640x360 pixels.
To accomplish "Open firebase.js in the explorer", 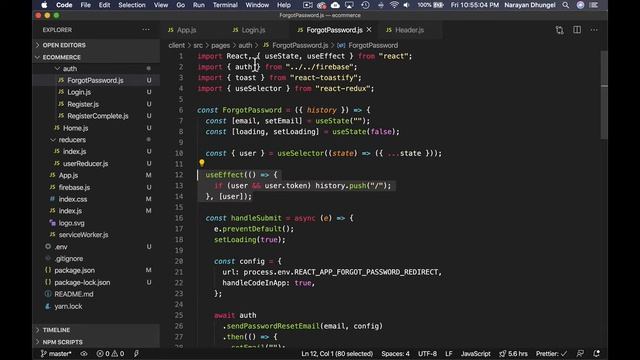I will pyautogui.click(x=74, y=187).
